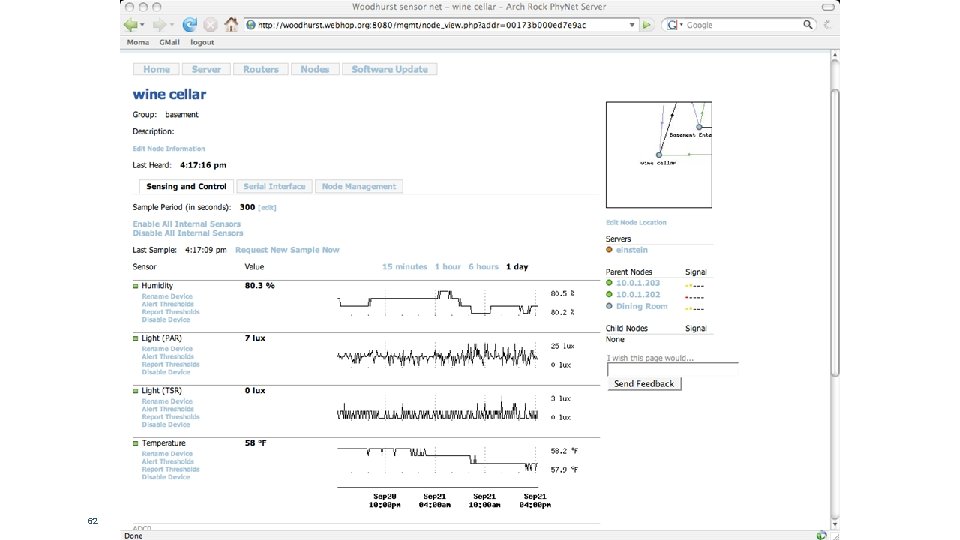The width and height of the screenshot is (960, 540).
Task: Open the Routers tab
Action: (x=261, y=69)
